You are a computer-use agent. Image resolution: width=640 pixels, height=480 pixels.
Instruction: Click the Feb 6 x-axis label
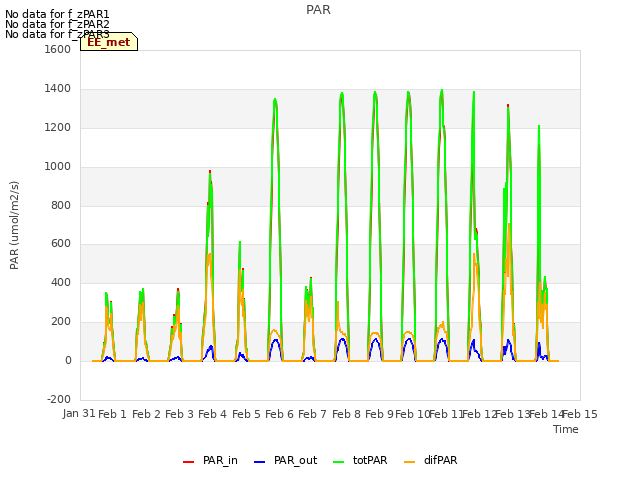tap(280, 414)
